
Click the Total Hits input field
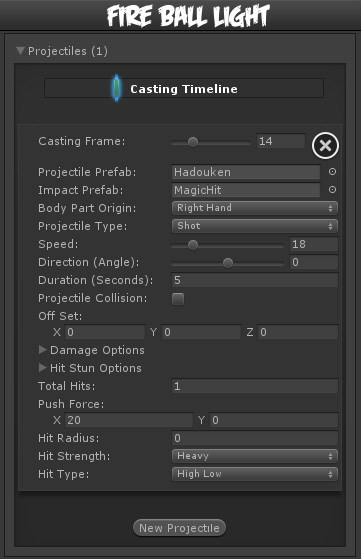click(255, 386)
